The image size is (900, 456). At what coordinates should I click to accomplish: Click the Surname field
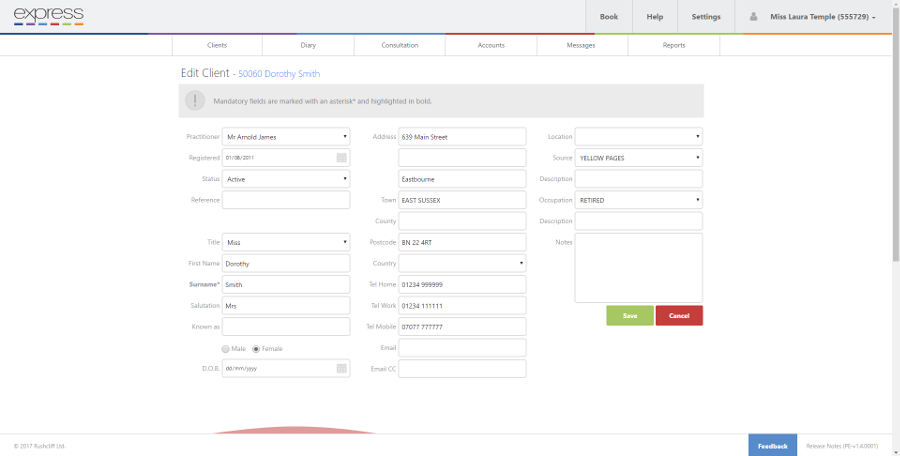(x=286, y=284)
